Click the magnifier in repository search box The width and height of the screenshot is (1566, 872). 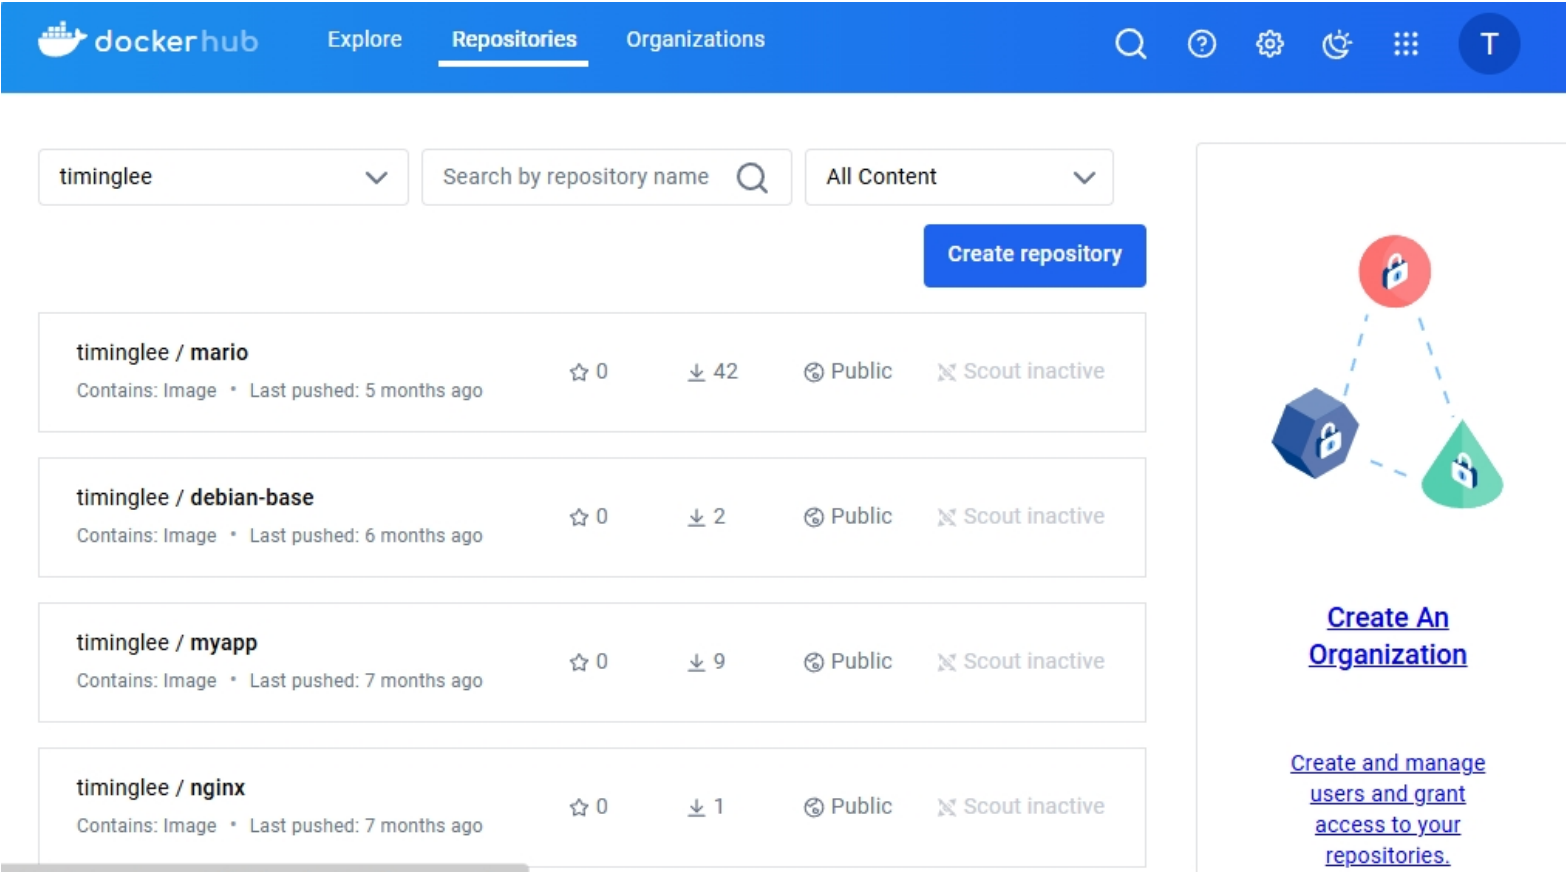(752, 178)
